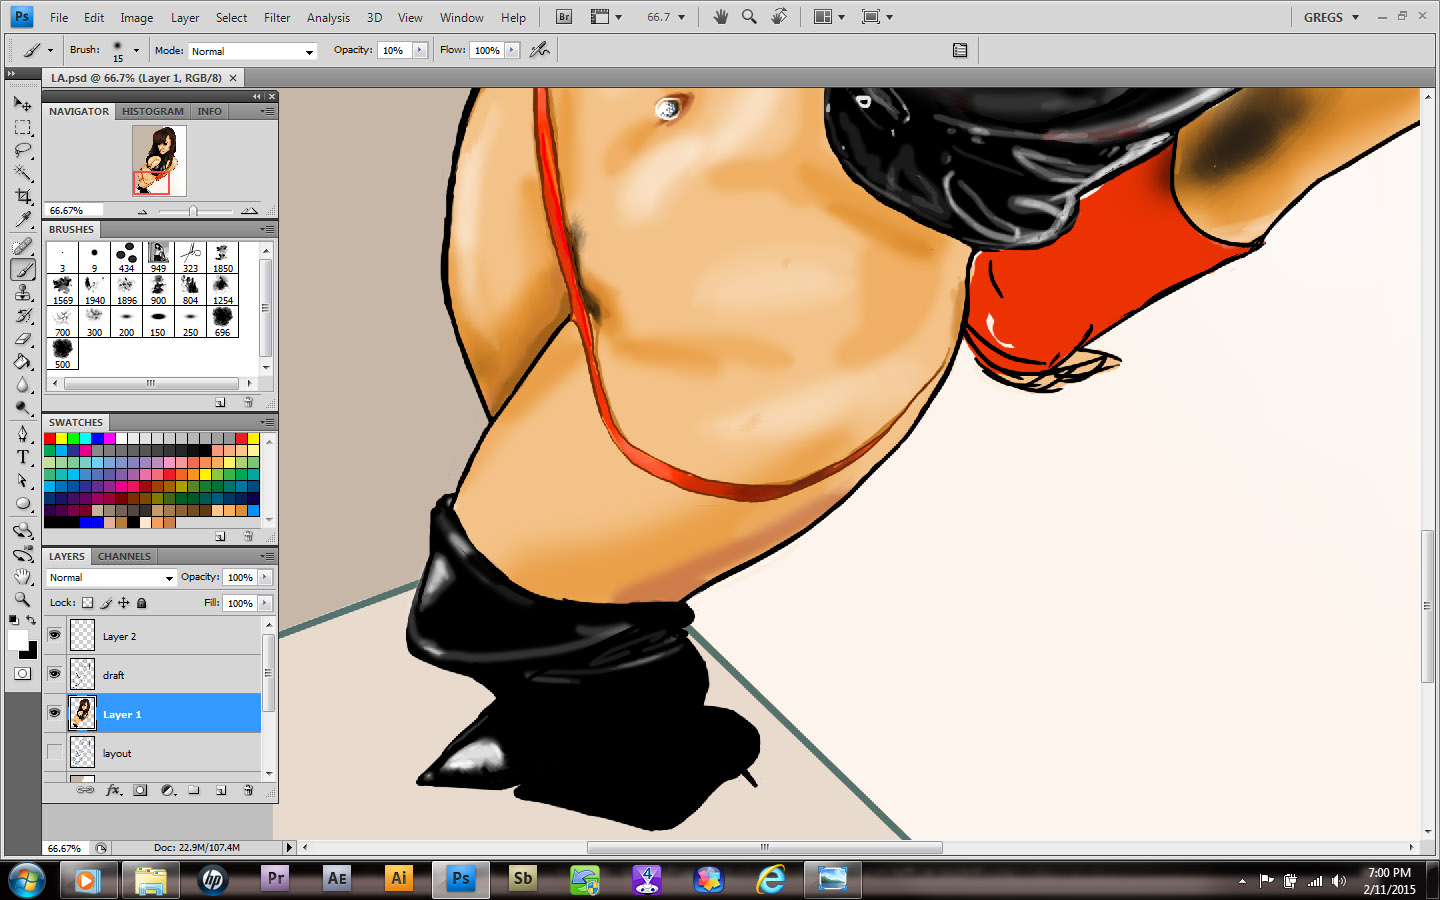Click the Zoom tool in toolbox

tap(23, 599)
